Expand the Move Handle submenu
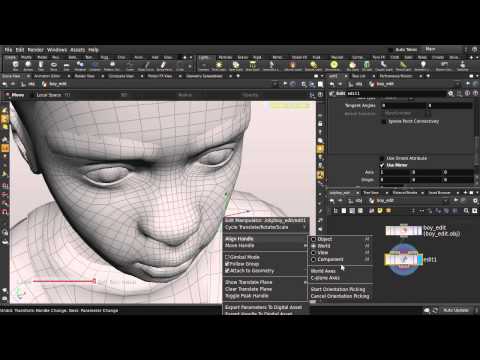Image resolution: width=480 pixels, height=360 pixels. 265,246
